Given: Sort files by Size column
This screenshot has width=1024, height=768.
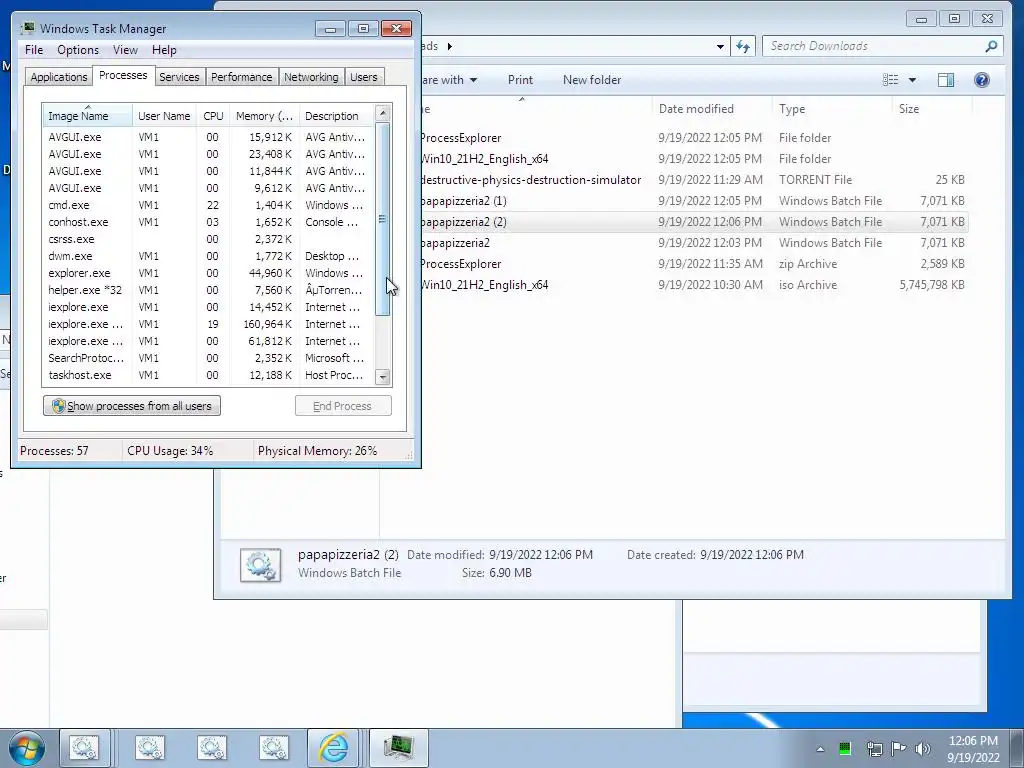Looking at the screenshot, I should [931, 109].
